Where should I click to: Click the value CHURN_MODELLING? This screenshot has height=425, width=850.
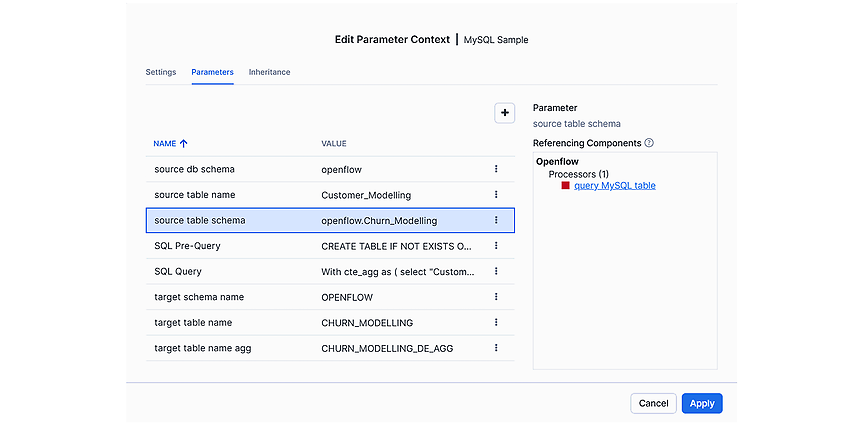pyautogui.click(x=367, y=323)
